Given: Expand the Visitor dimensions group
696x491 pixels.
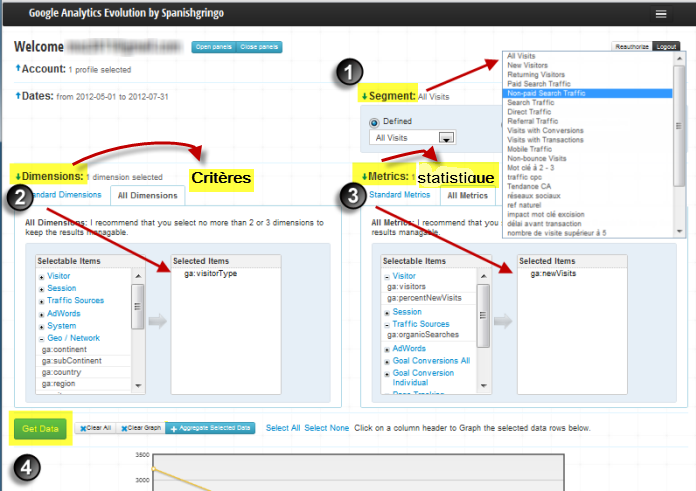Looking at the screenshot, I should (41, 277).
